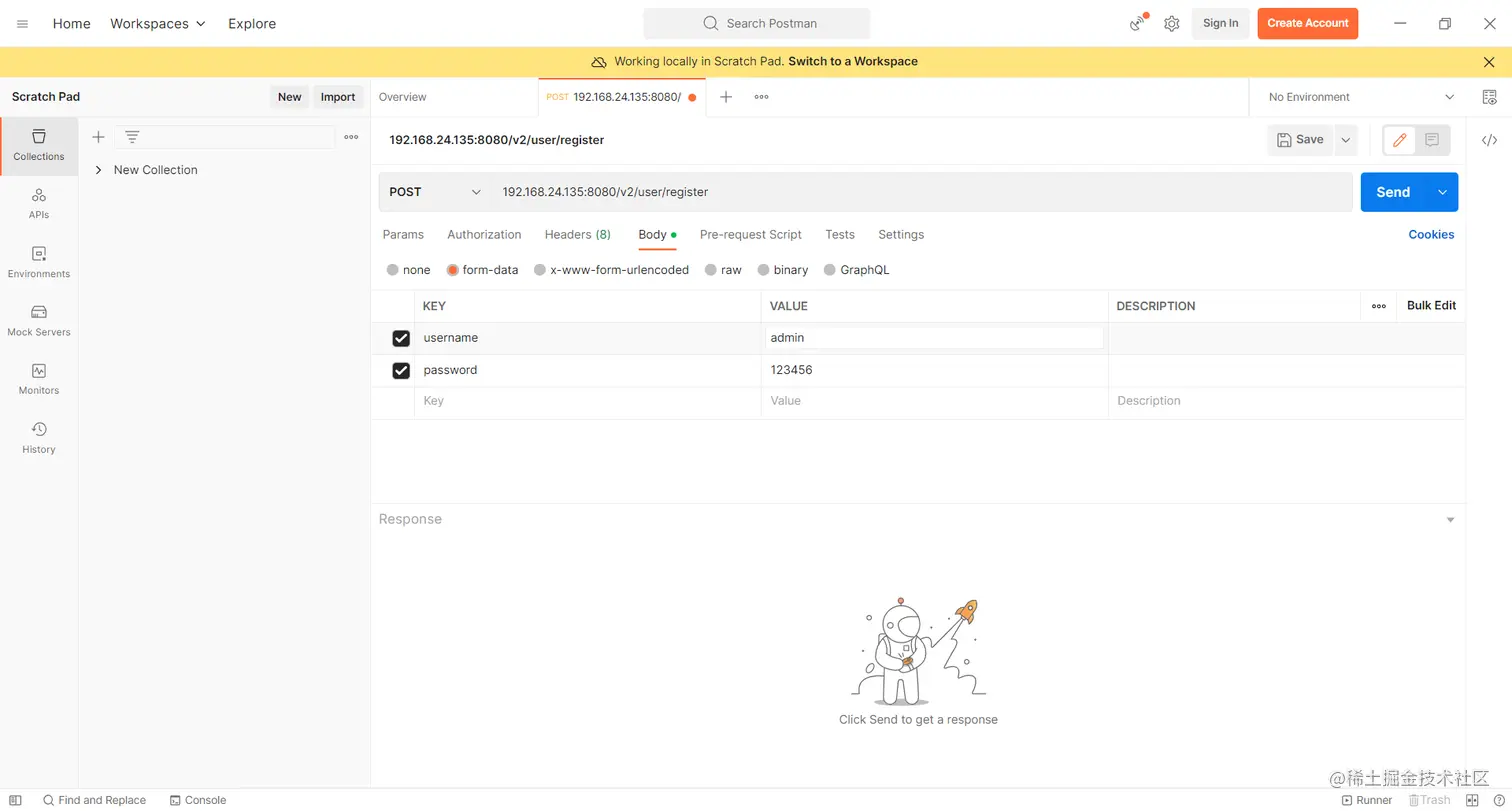Screen dimensions: 1512x811
Task: Open Find and Replace
Action: coord(94,800)
